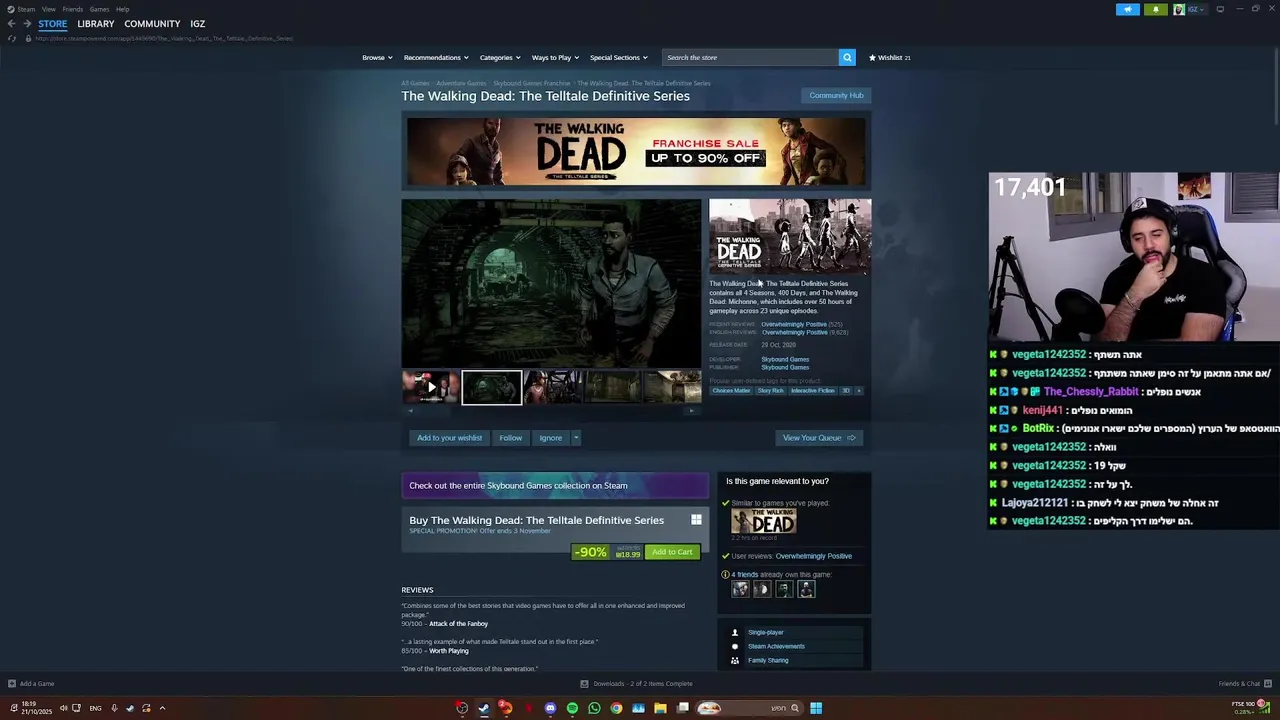Screen dimensions: 1280x720
Task: Click Add to your wishlist button
Action: 449,438
